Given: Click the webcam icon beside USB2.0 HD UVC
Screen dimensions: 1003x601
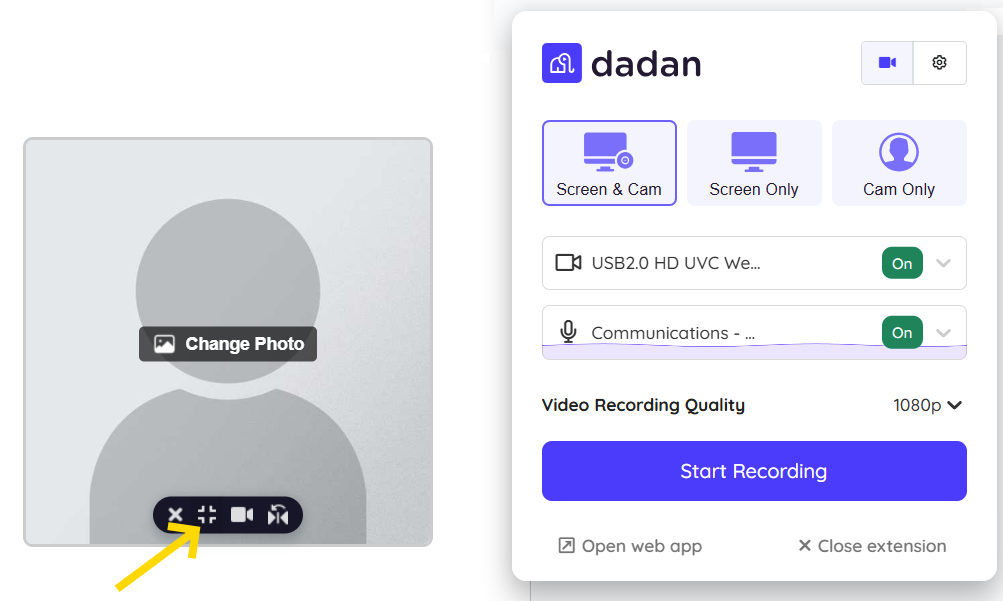Looking at the screenshot, I should [x=568, y=263].
